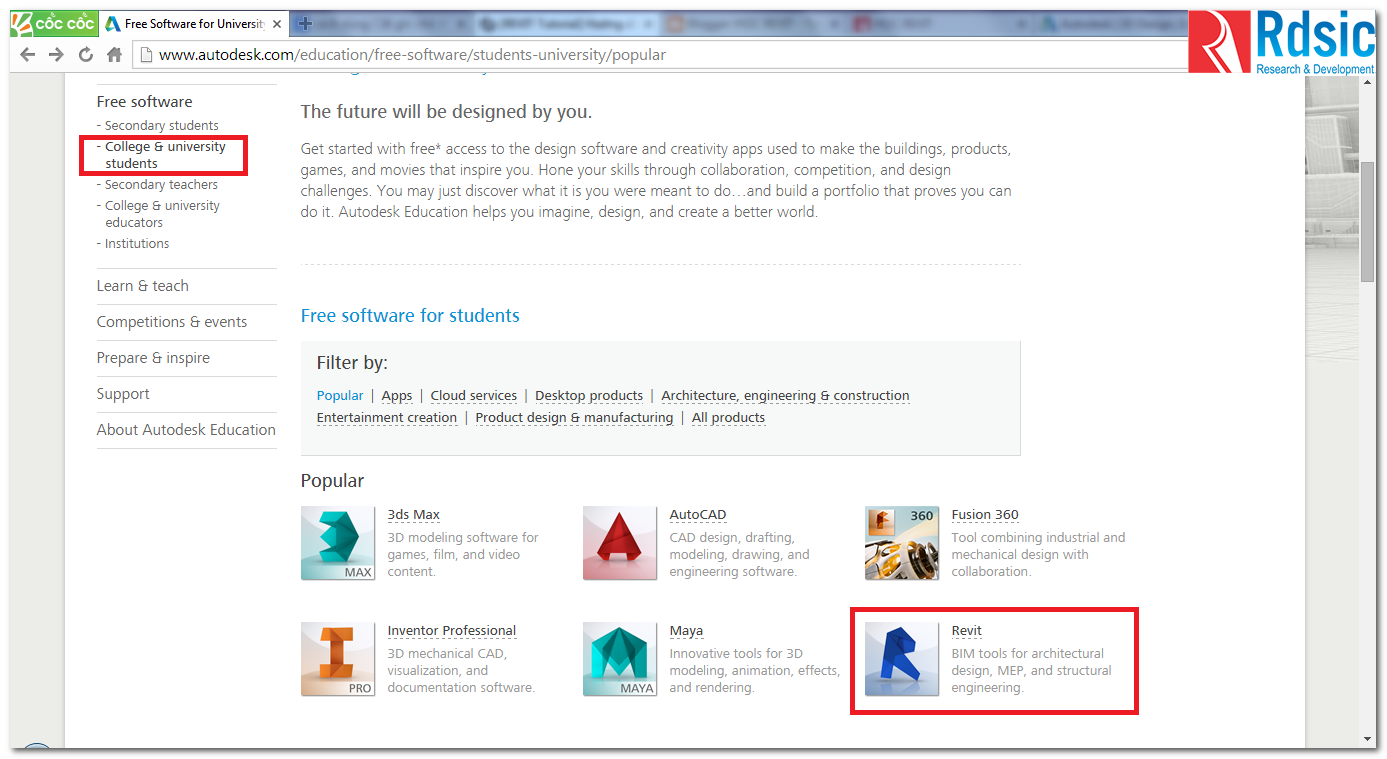This screenshot has height=759, width=1387.
Task: Go back using the browser back arrow
Action: pos(28,55)
